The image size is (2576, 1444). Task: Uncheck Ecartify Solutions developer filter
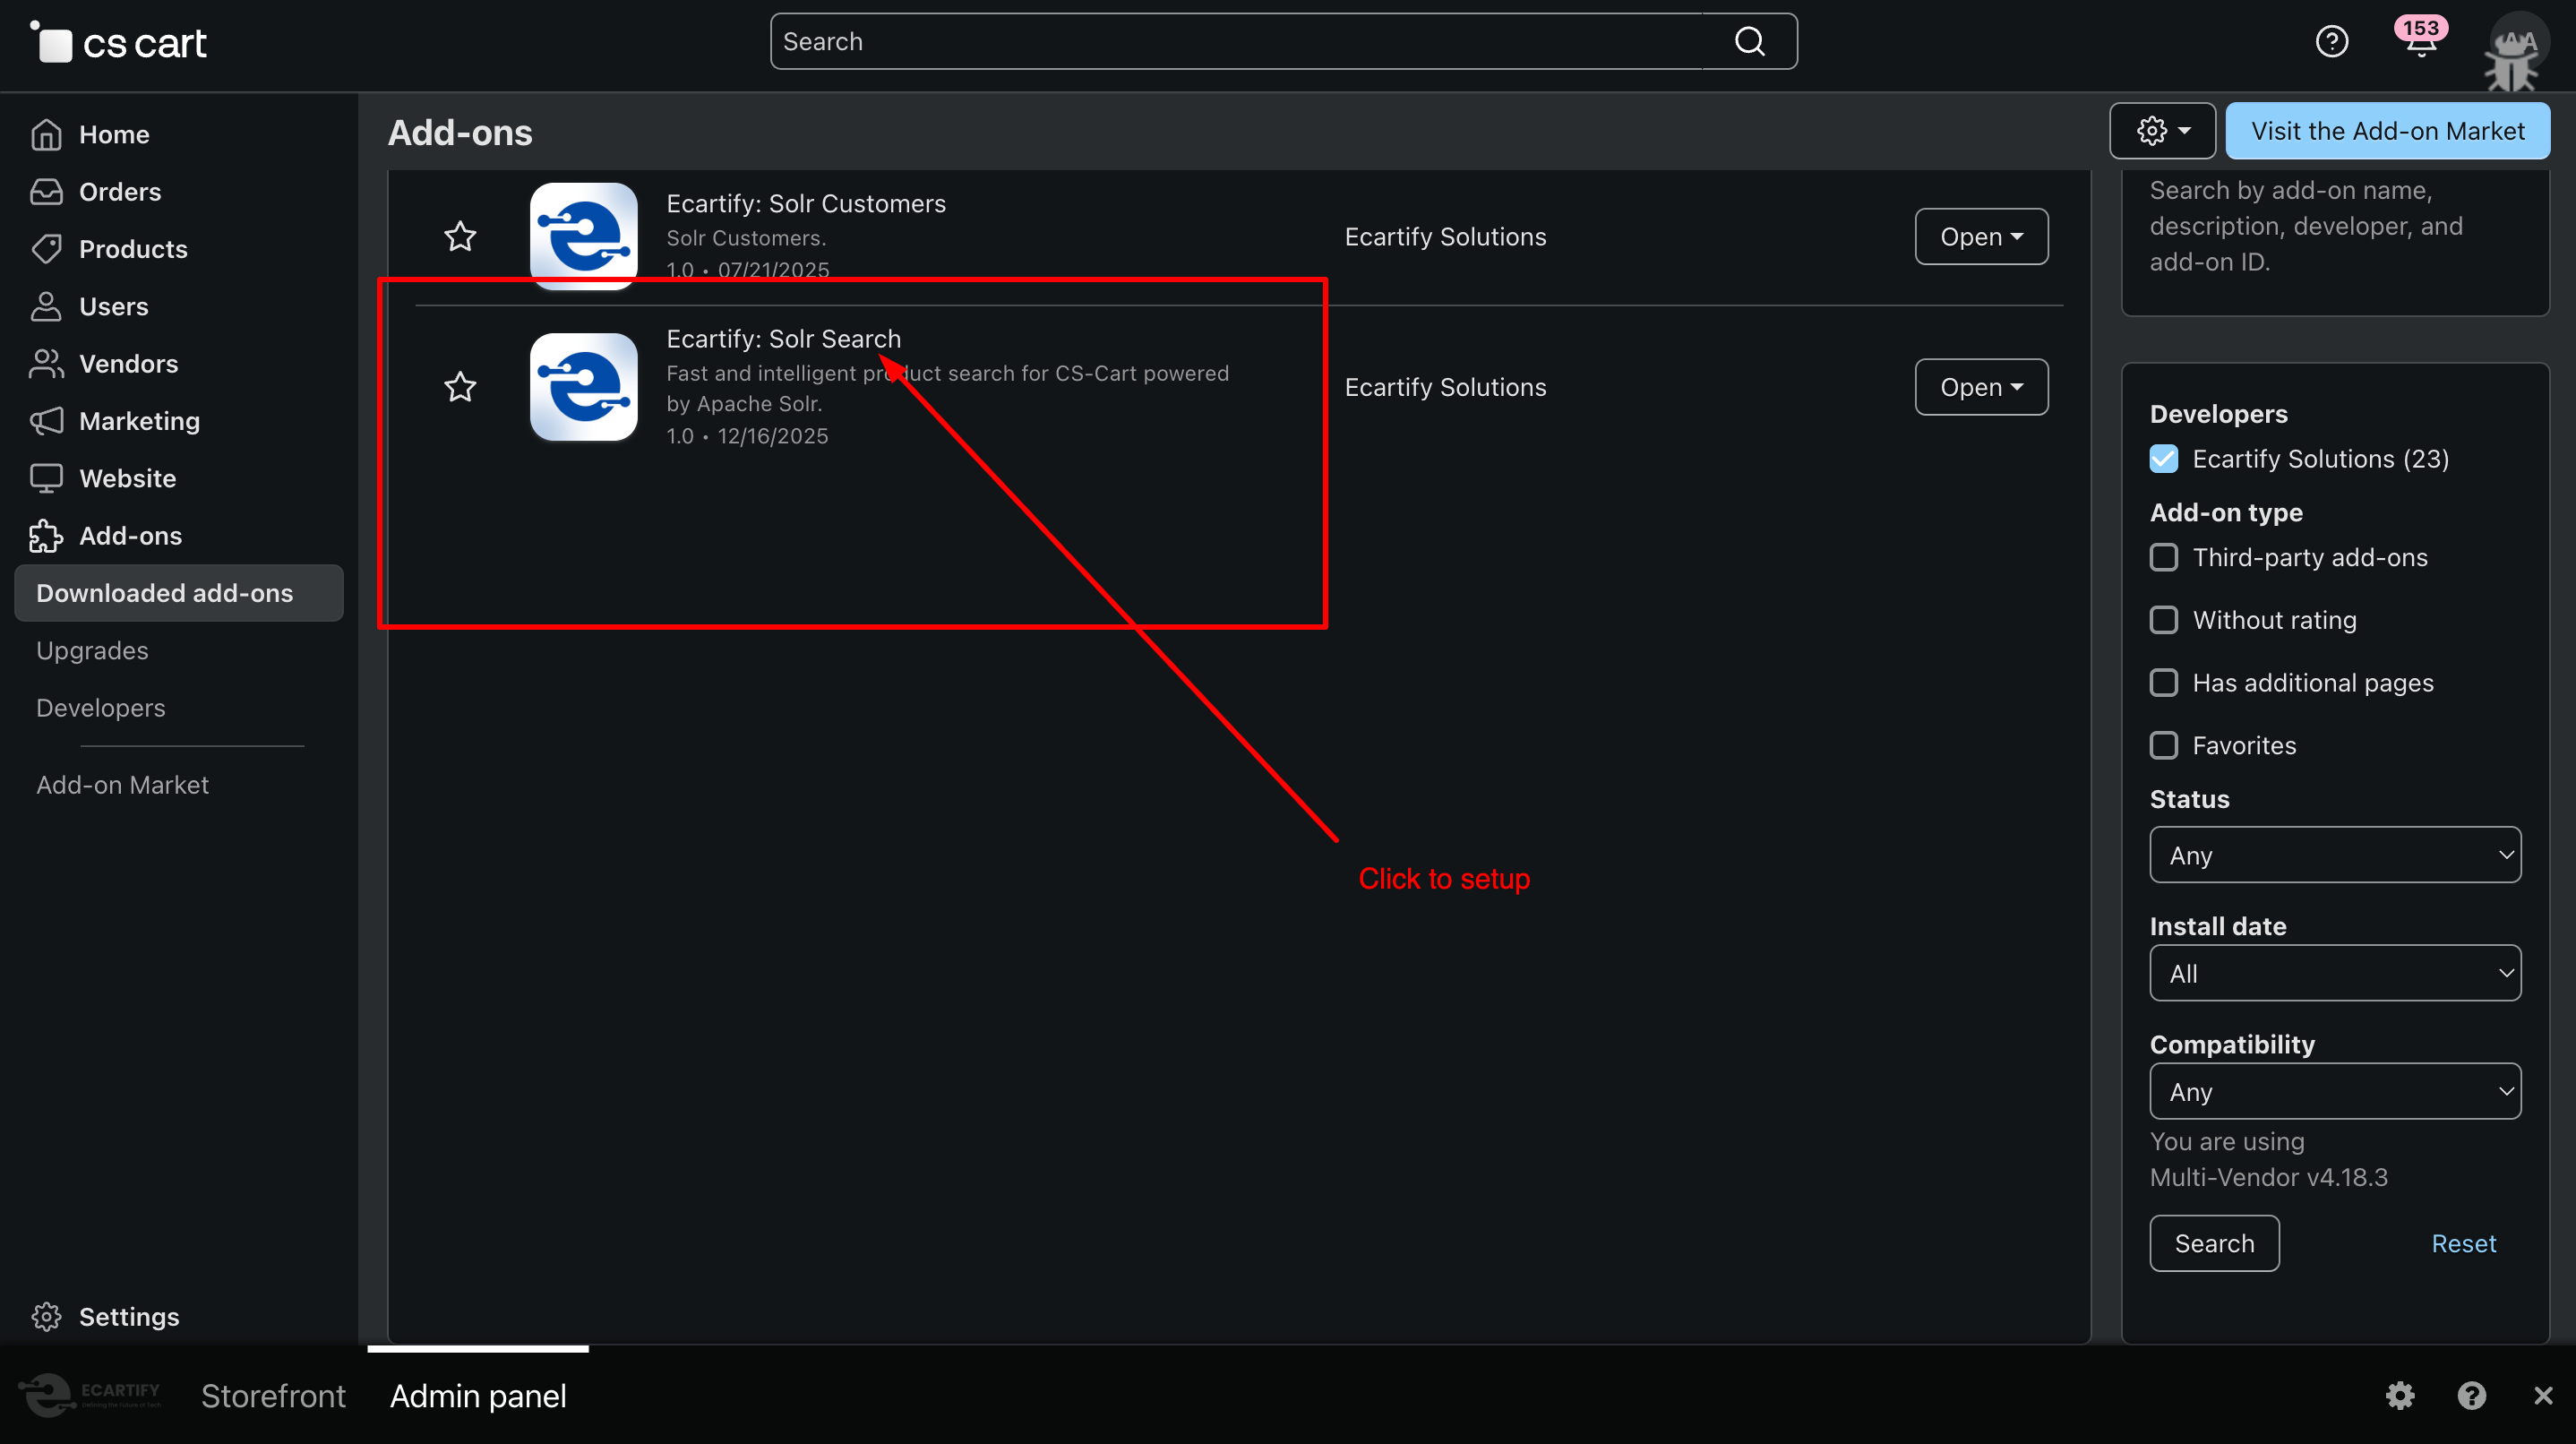click(x=2163, y=459)
